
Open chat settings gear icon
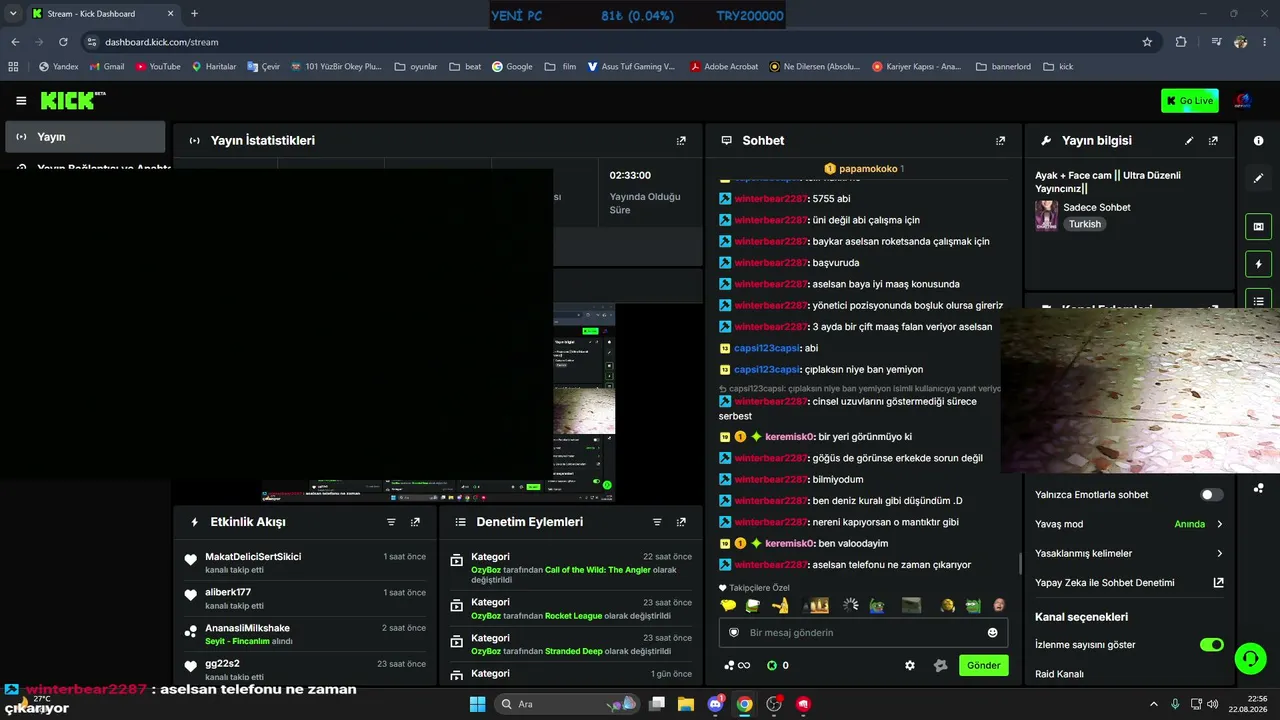[x=909, y=666]
